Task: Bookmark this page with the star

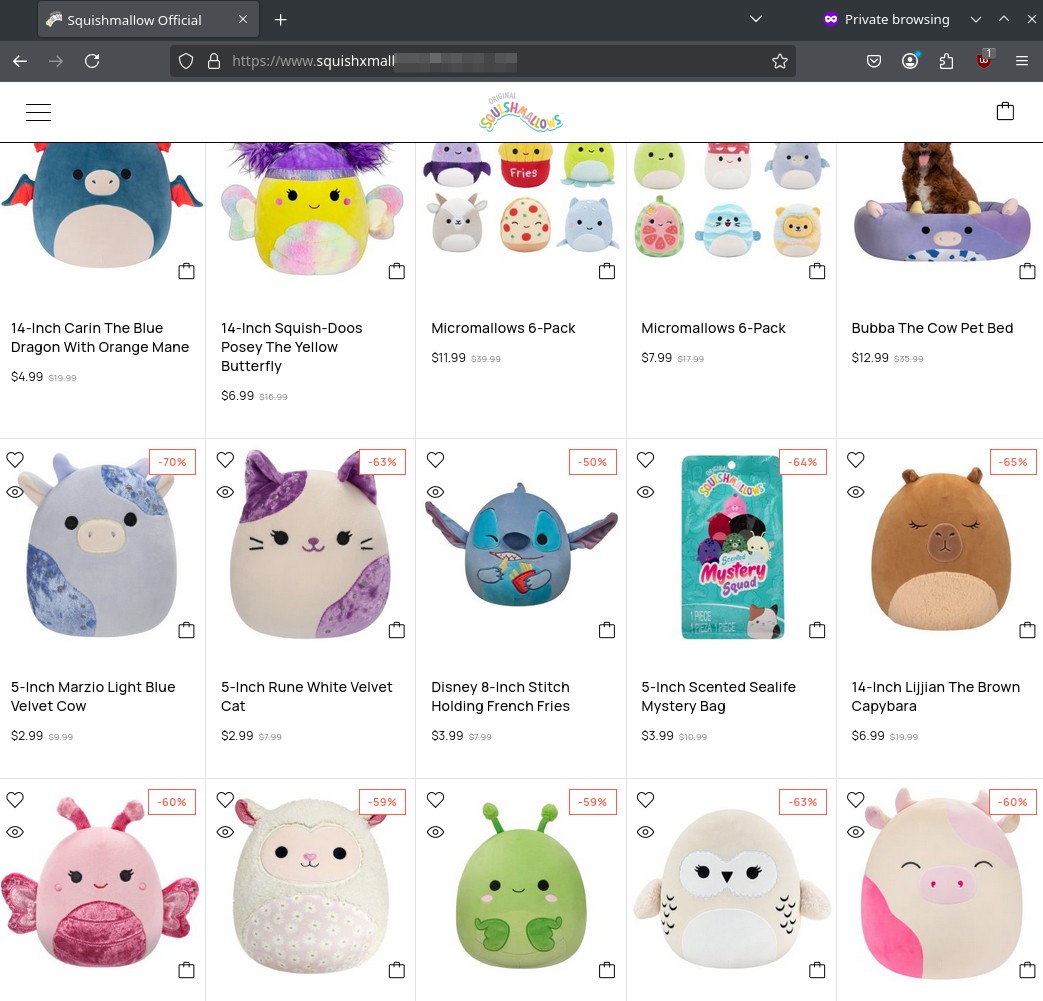Action: 780,61
